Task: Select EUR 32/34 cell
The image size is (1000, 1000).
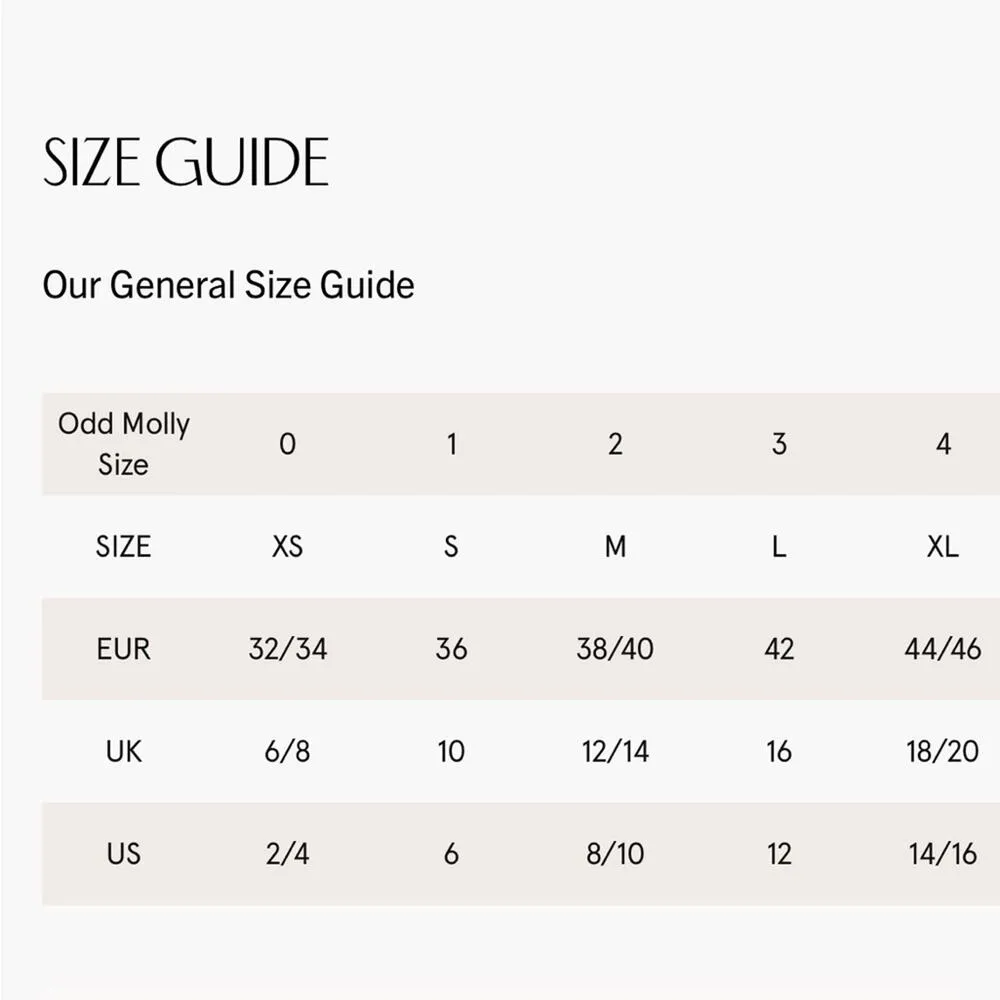Action: 287,649
